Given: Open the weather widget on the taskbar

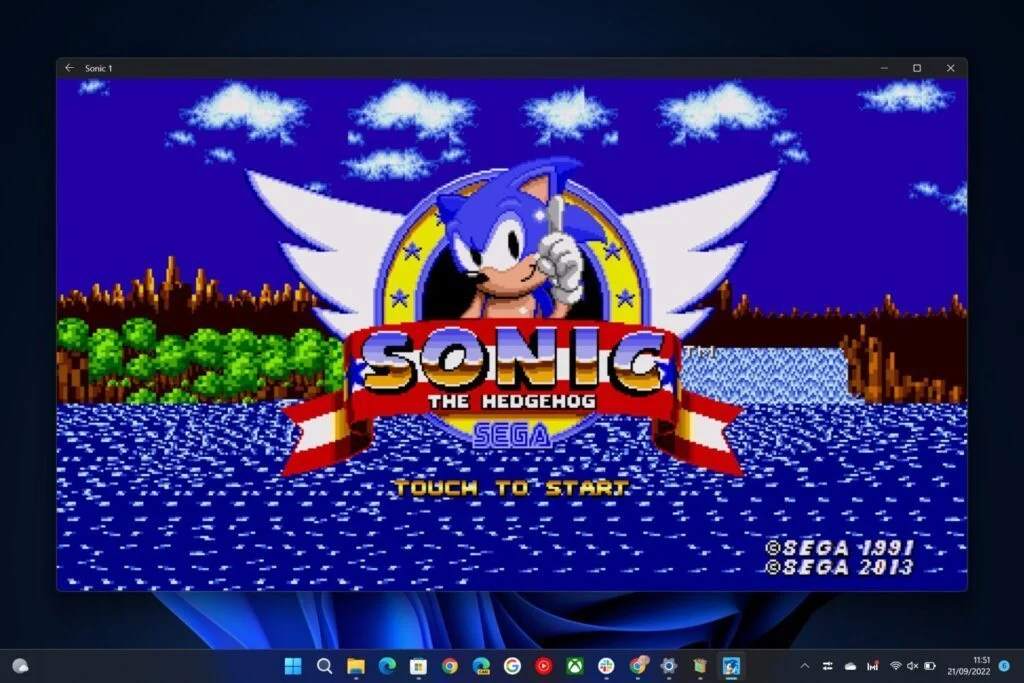Looking at the screenshot, I should point(20,665).
